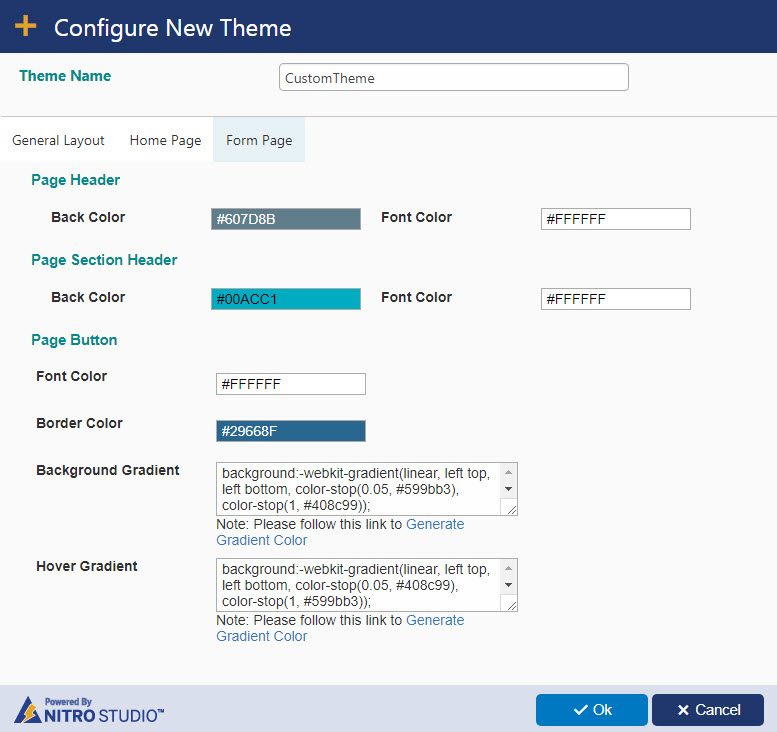Select the Form Page tab
The image size is (777, 732).
click(x=259, y=140)
